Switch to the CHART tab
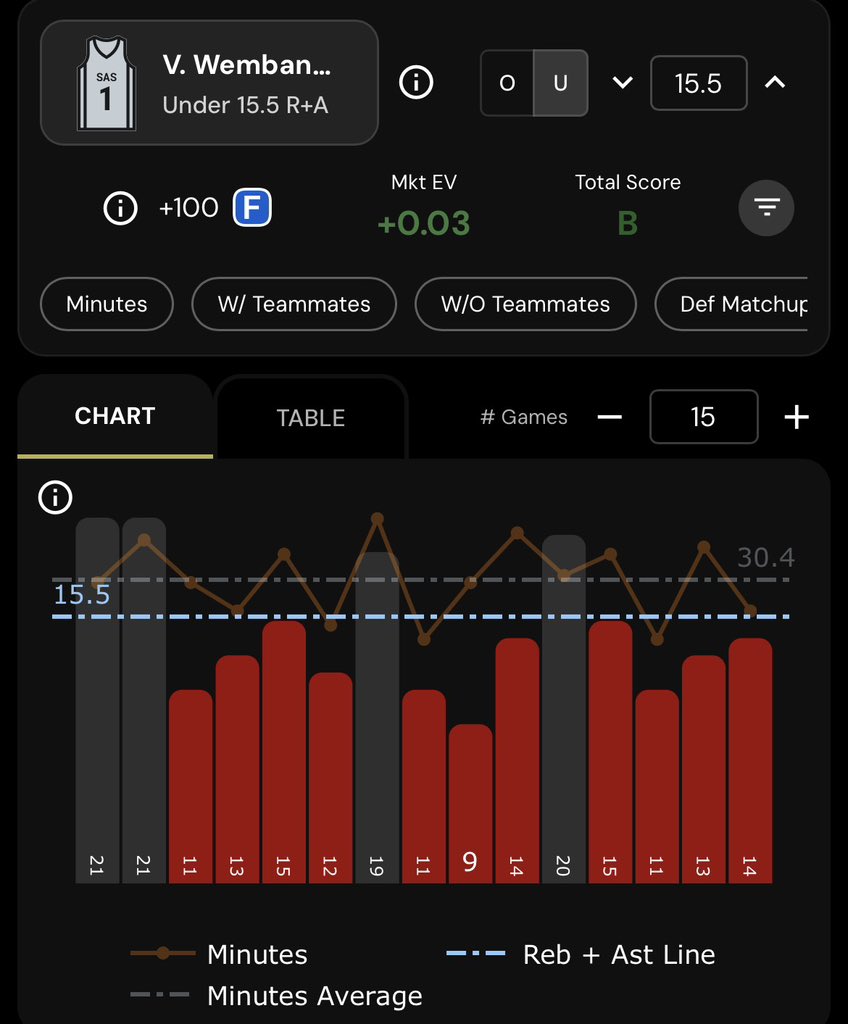This screenshot has height=1024, width=848. [115, 417]
